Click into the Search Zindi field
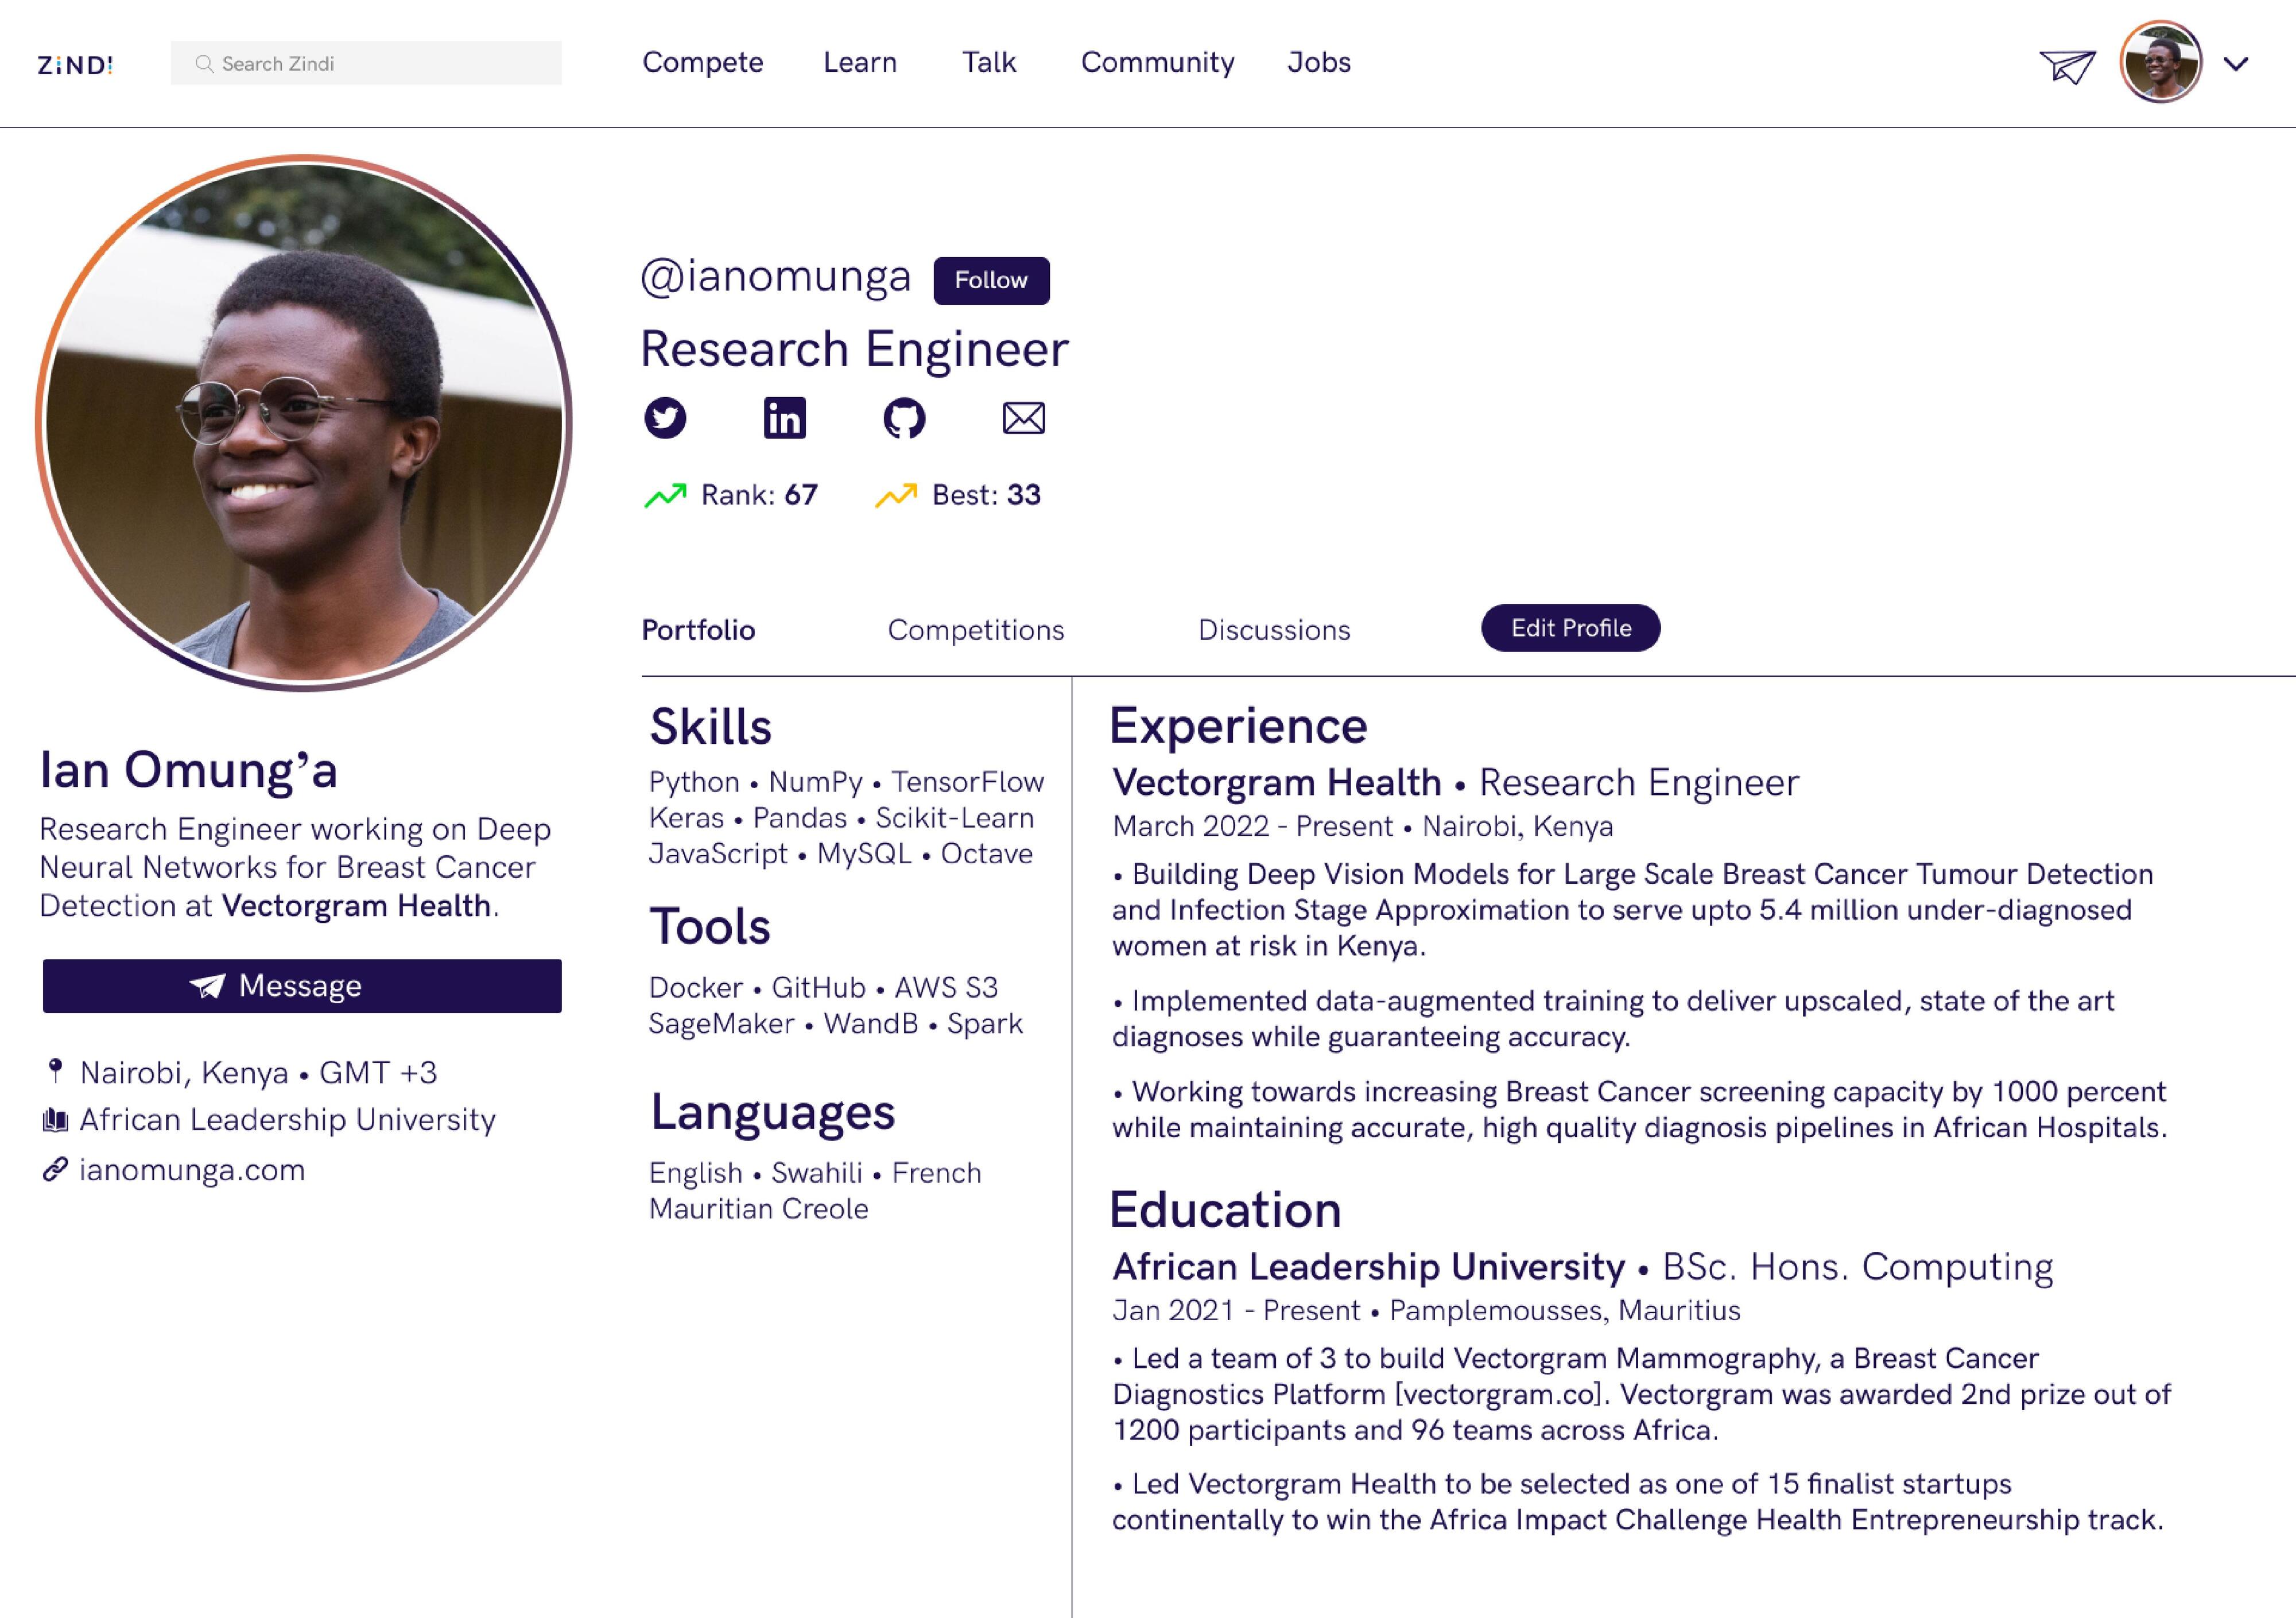 coord(380,64)
